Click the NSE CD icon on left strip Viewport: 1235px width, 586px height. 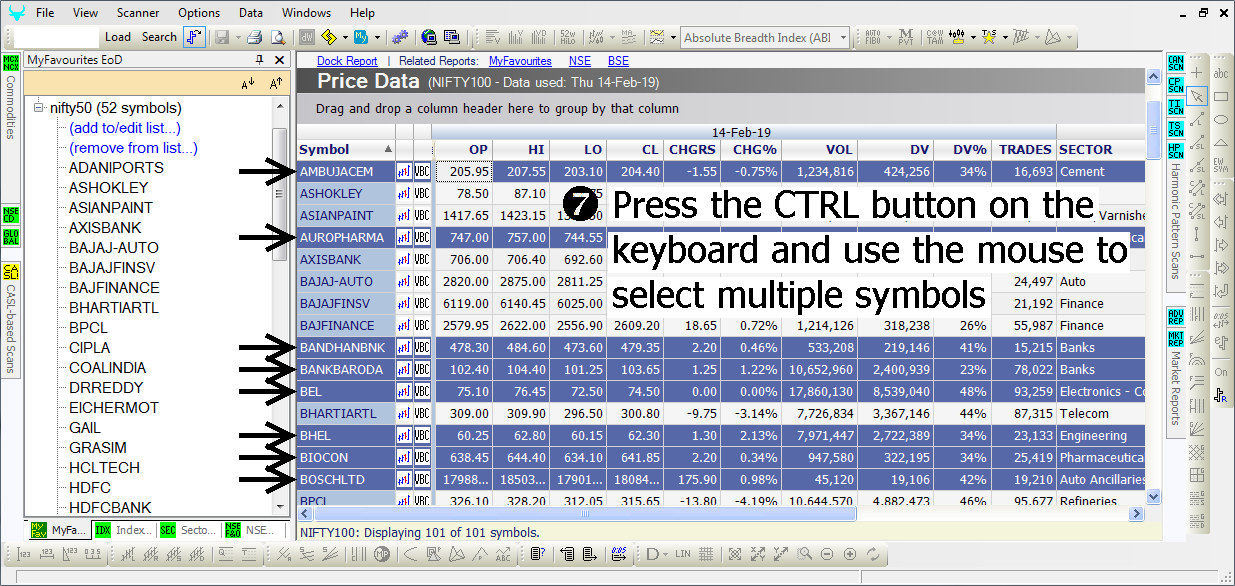coord(11,213)
